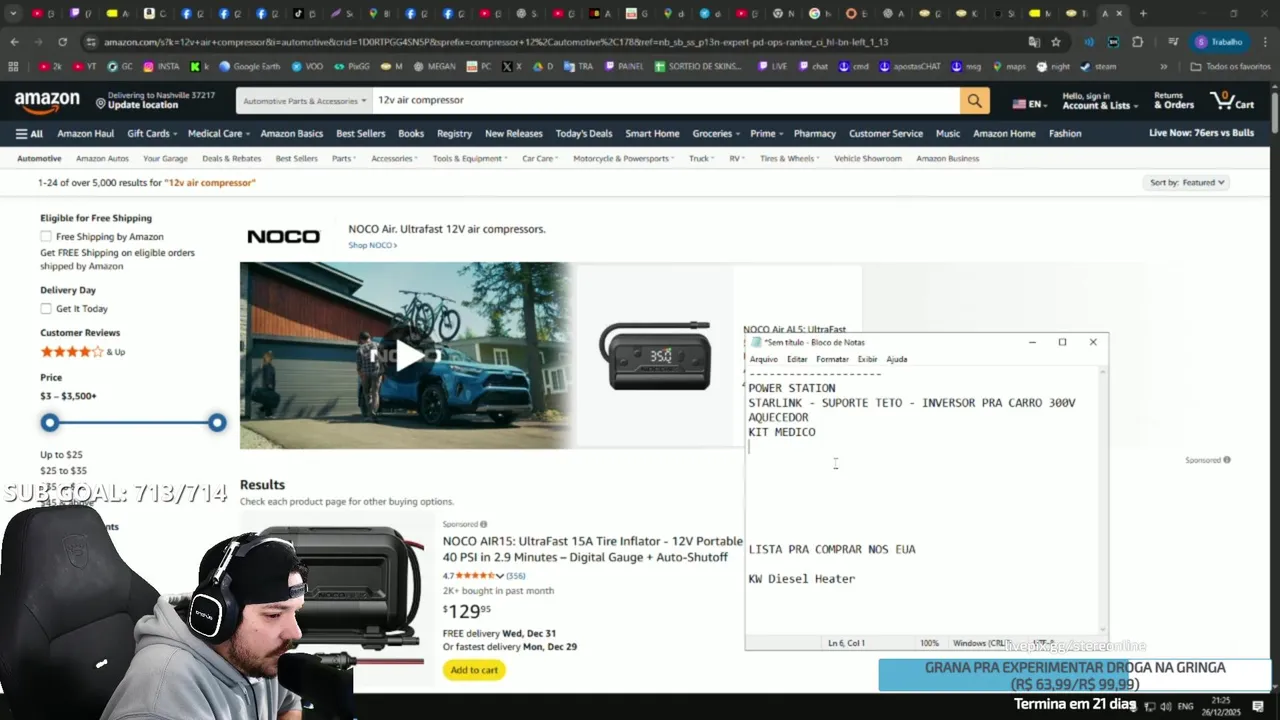Open Notepad Formatar menu
The image size is (1280, 720).
point(832,359)
